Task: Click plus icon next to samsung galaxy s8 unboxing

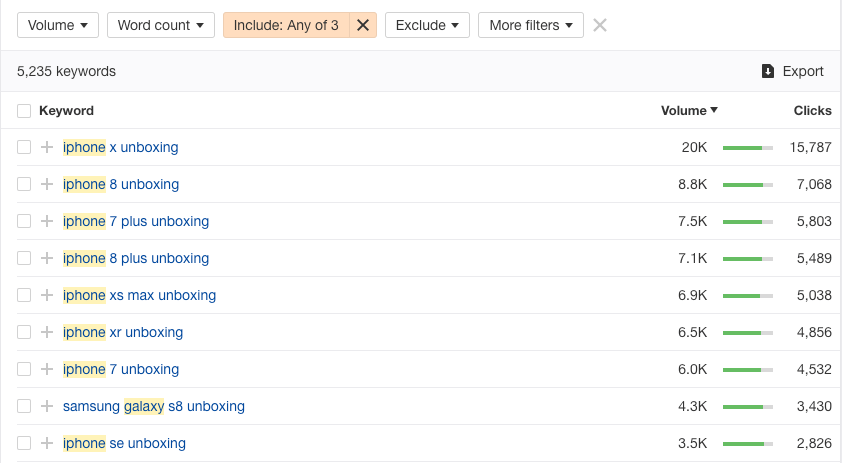Action: (x=46, y=407)
